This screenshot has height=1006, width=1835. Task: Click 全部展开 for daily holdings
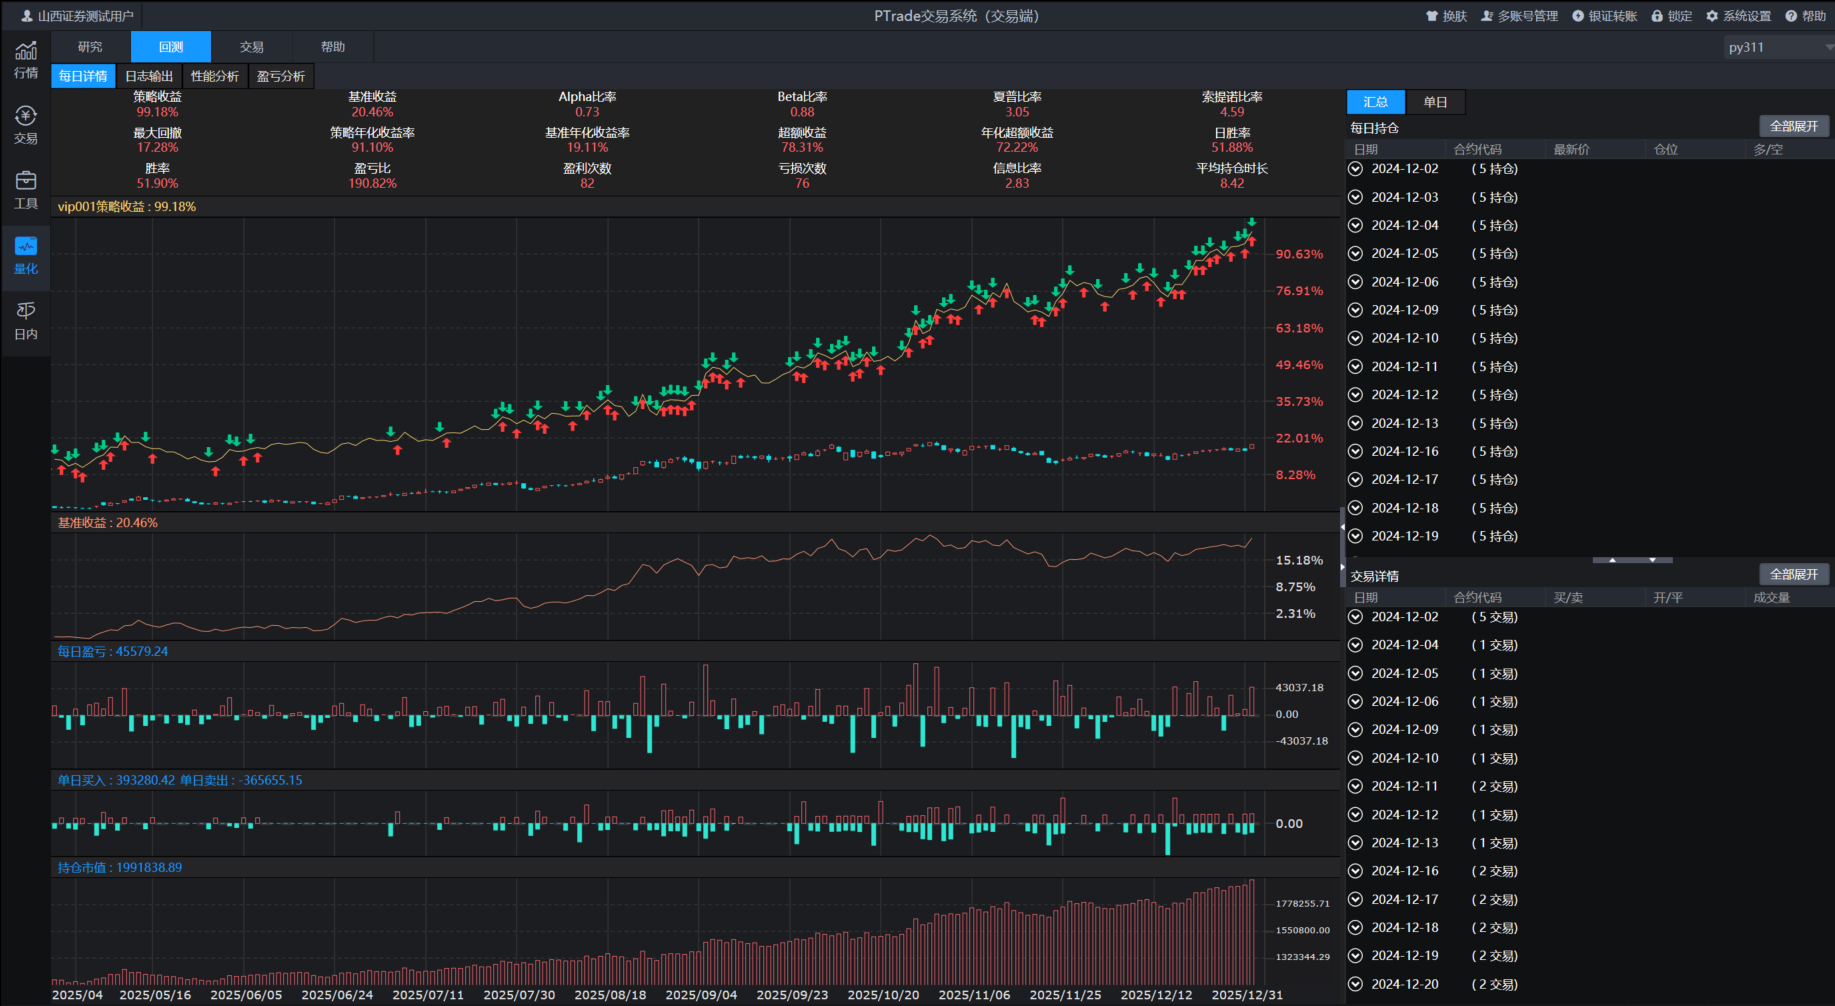[x=1794, y=126]
